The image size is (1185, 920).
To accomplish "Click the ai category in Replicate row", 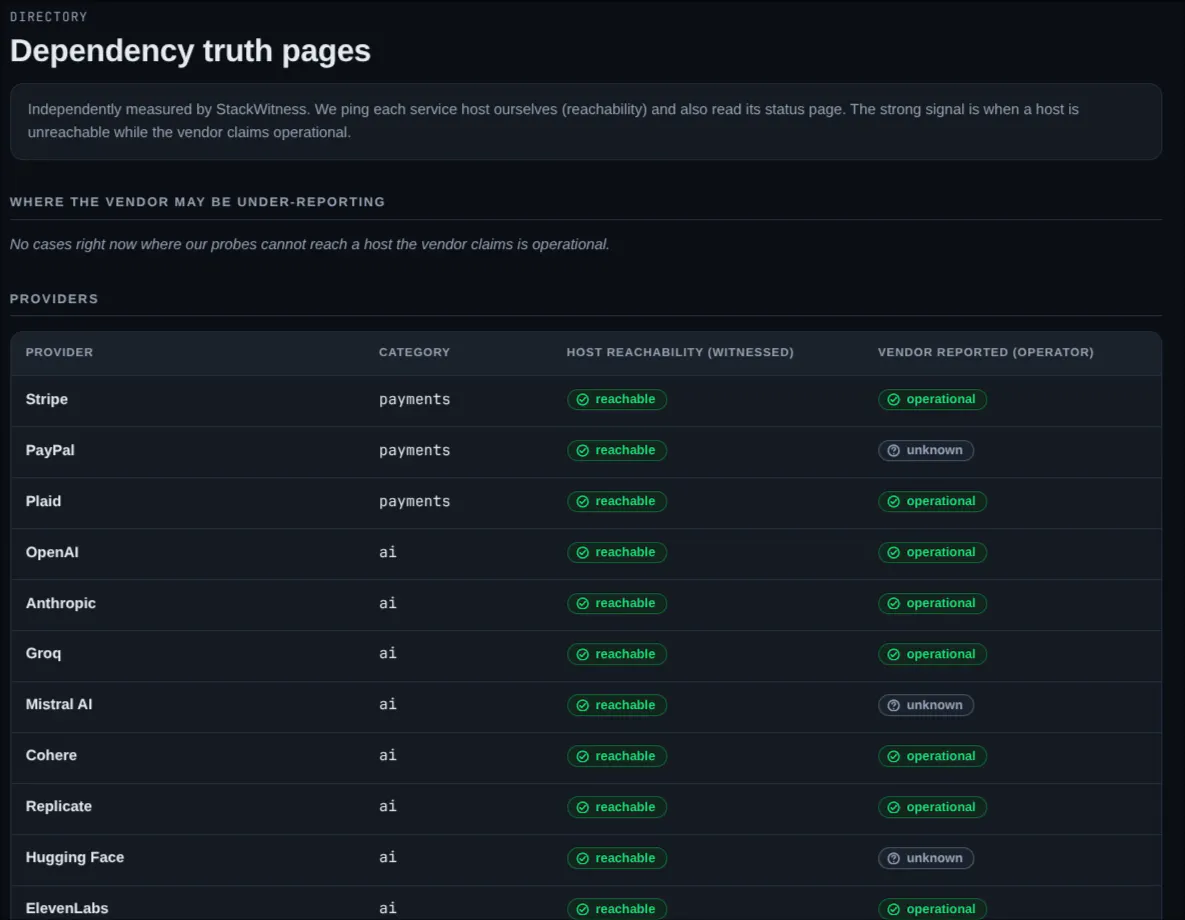I will click(x=388, y=807).
